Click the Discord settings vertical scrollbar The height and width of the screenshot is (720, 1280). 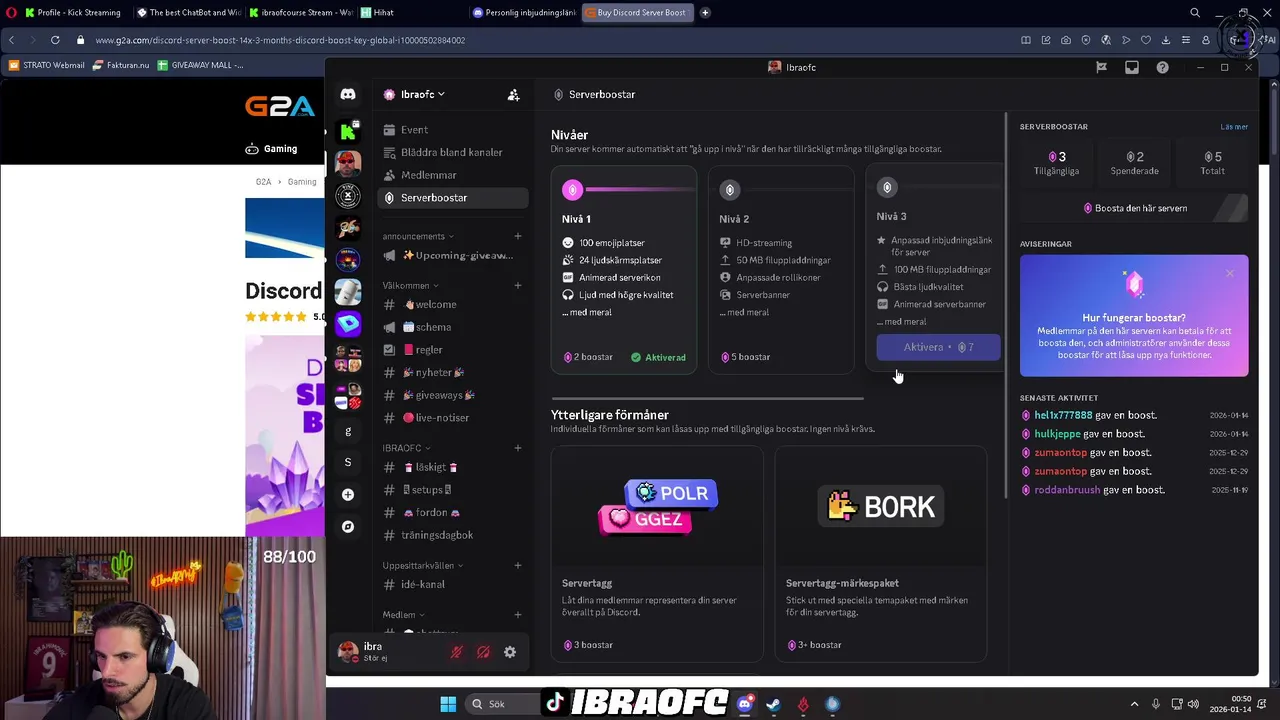[x=1004, y=306]
